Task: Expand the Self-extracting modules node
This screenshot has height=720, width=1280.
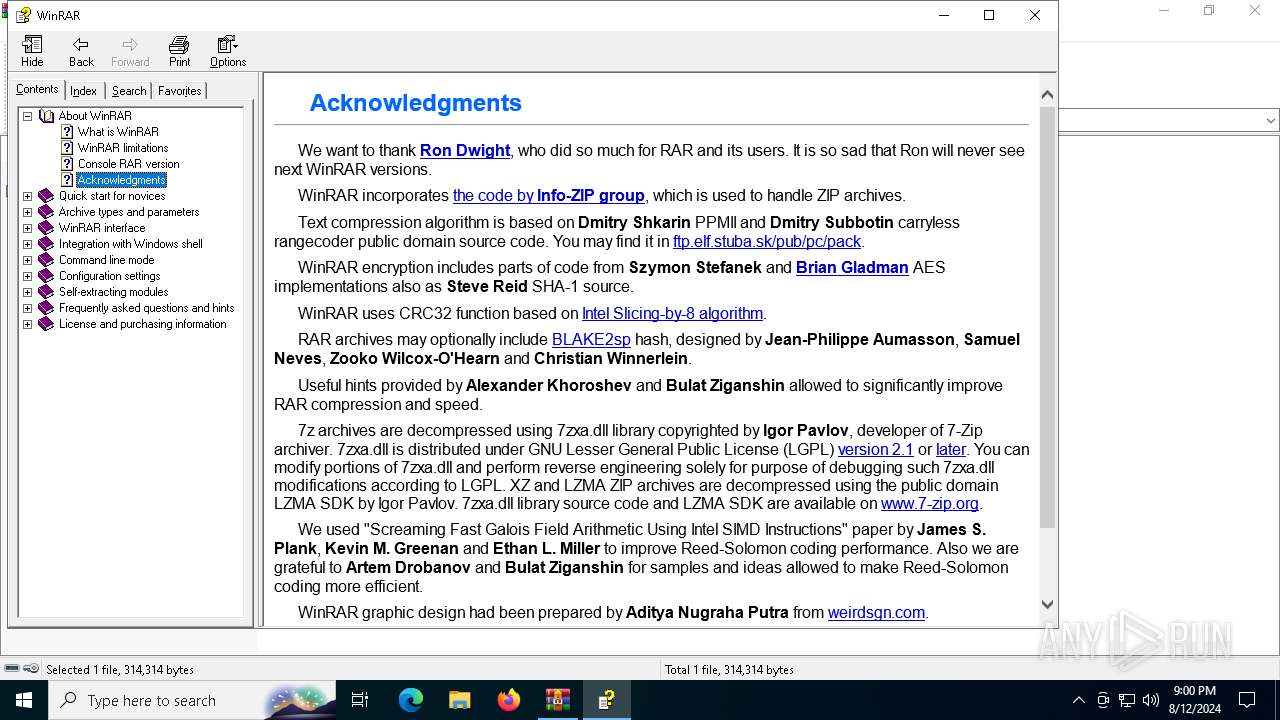Action: pos(28,292)
